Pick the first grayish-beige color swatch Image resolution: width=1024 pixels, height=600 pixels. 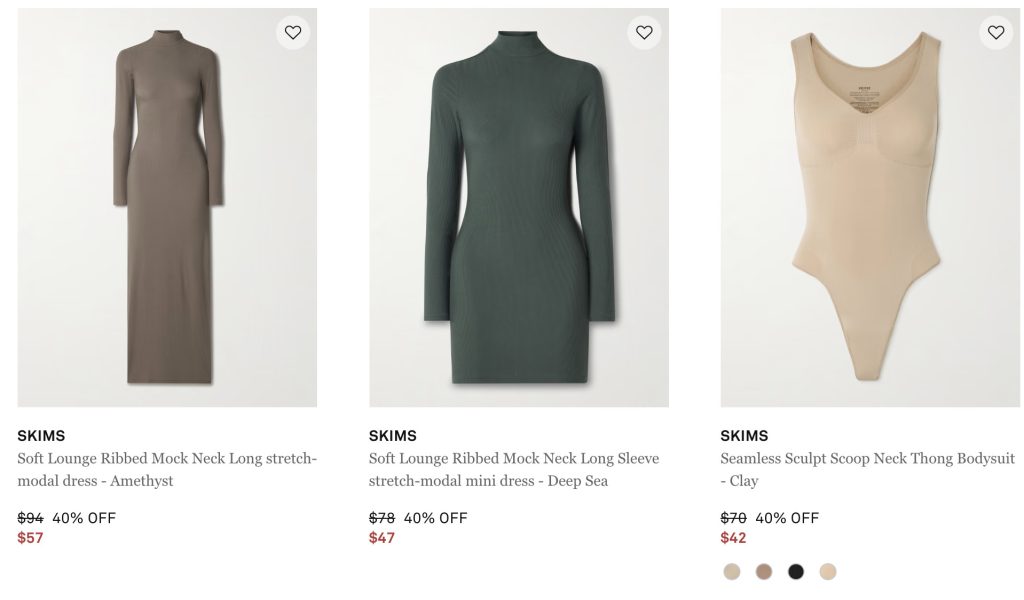coord(732,572)
